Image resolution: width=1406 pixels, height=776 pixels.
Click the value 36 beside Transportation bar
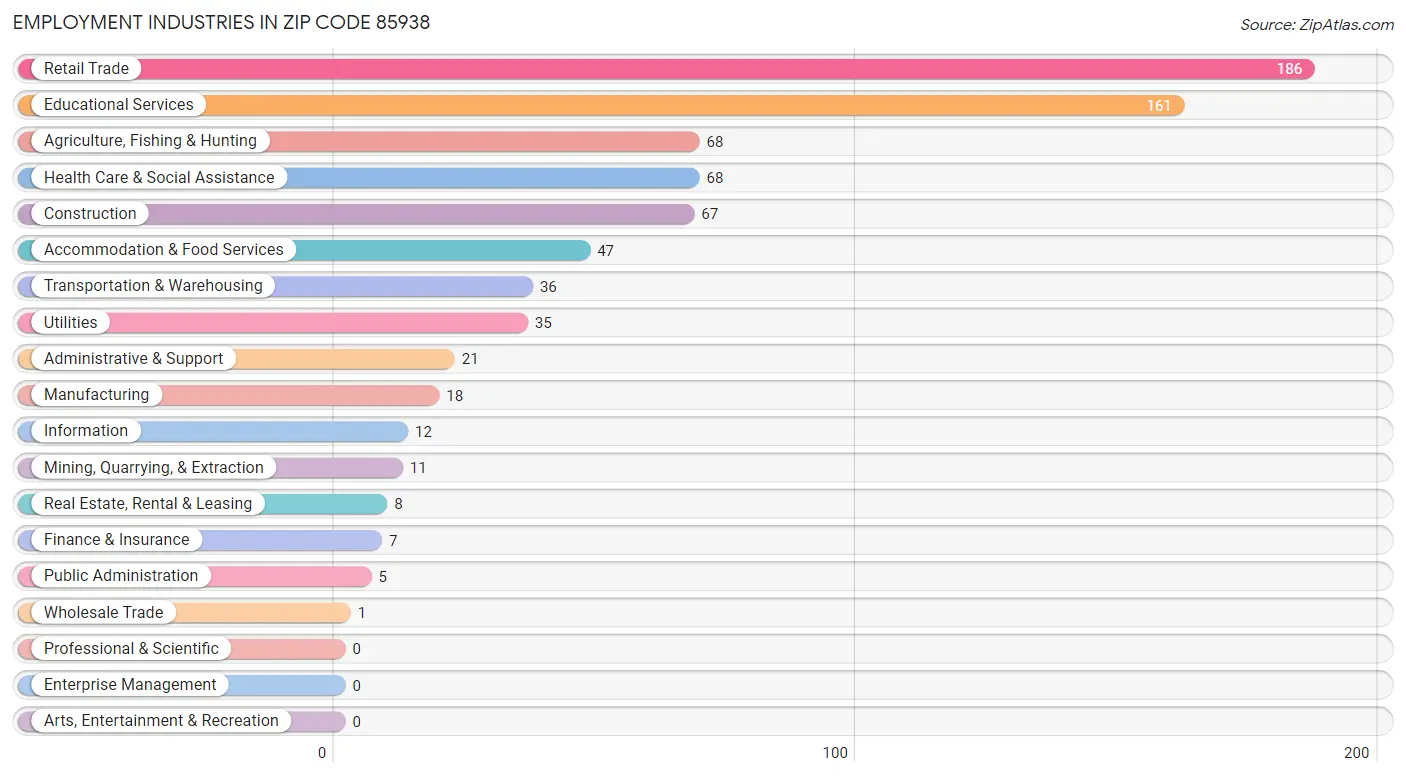[x=548, y=287]
